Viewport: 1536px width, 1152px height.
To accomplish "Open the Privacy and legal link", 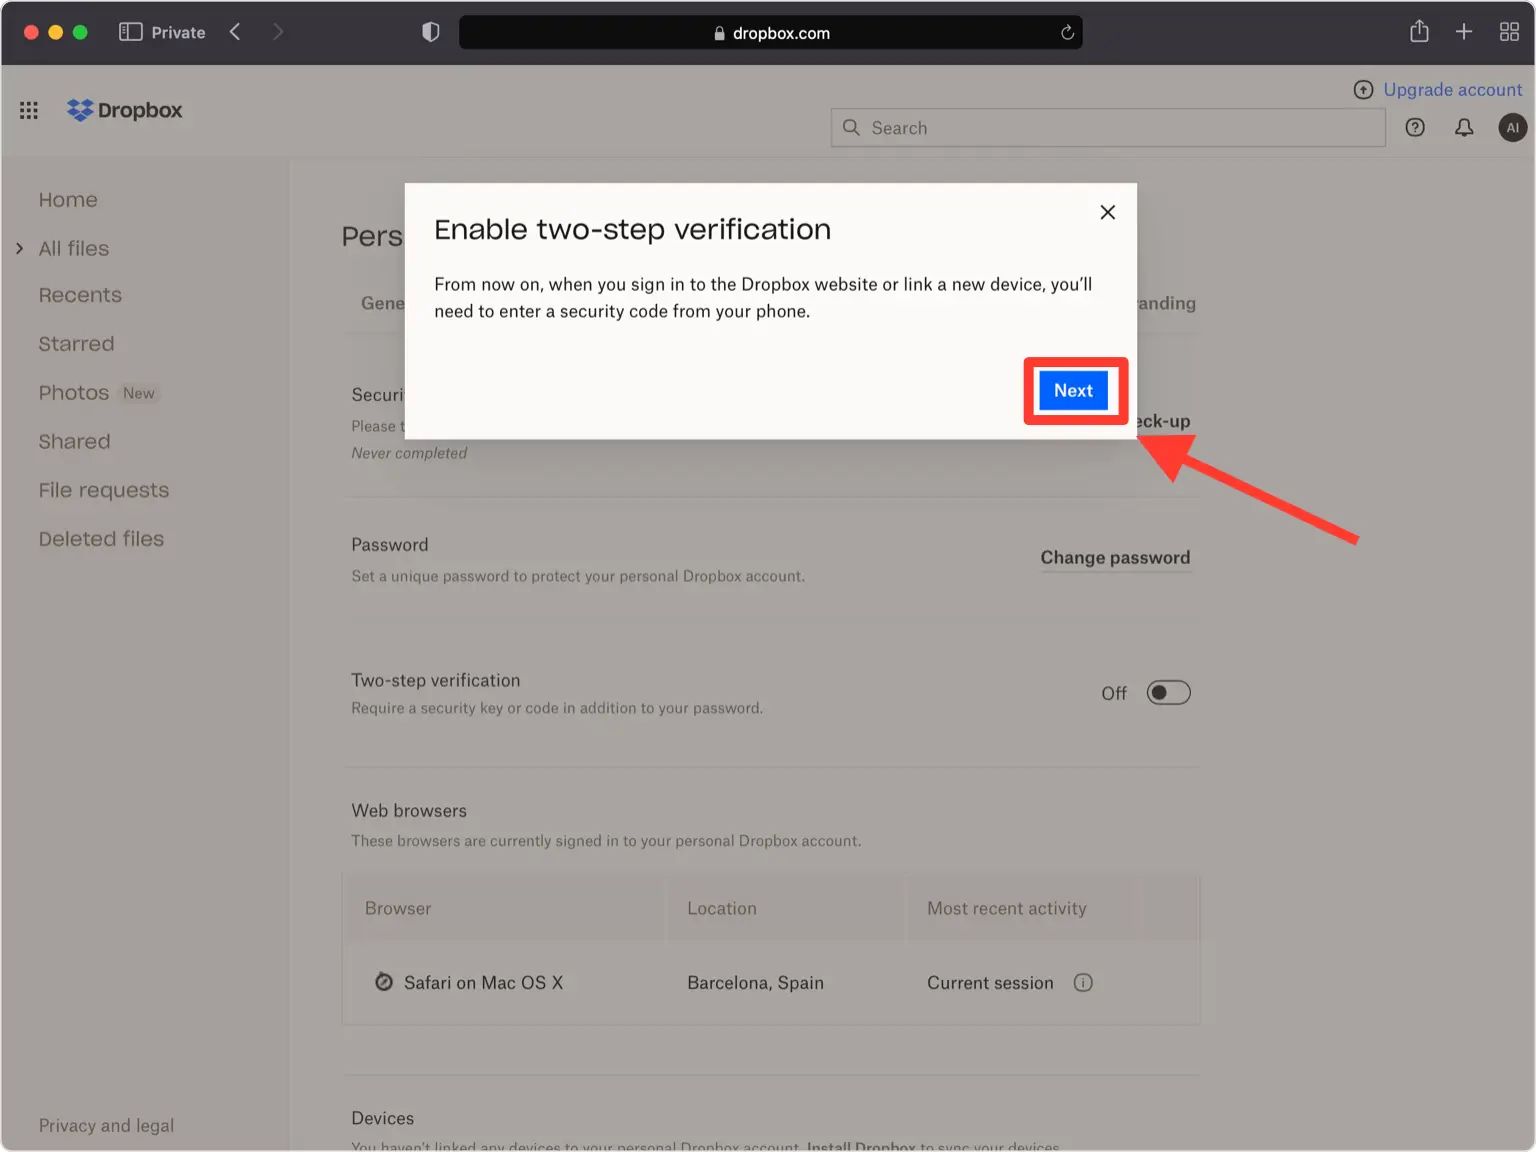I will (x=106, y=1125).
